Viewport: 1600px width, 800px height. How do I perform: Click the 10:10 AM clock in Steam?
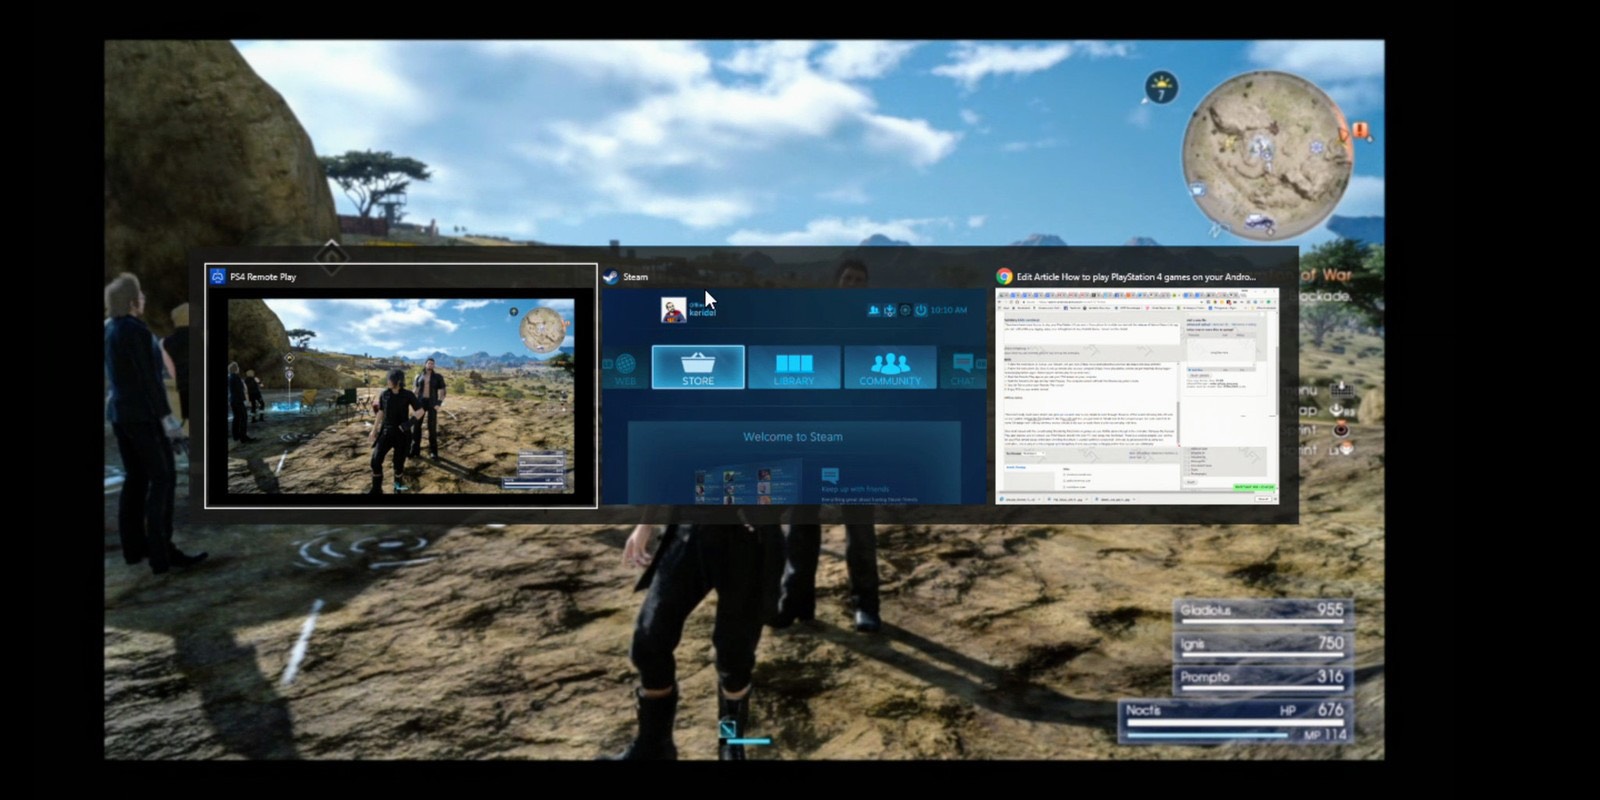tap(948, 310)
